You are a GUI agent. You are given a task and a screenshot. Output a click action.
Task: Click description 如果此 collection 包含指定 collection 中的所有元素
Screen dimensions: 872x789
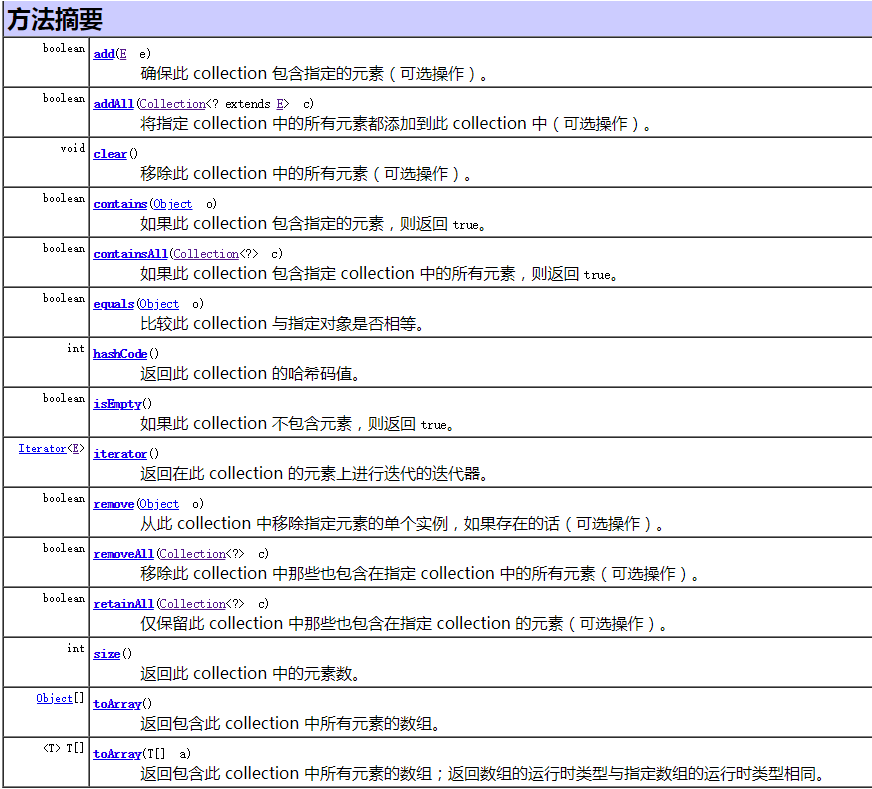tap(328, 274)
